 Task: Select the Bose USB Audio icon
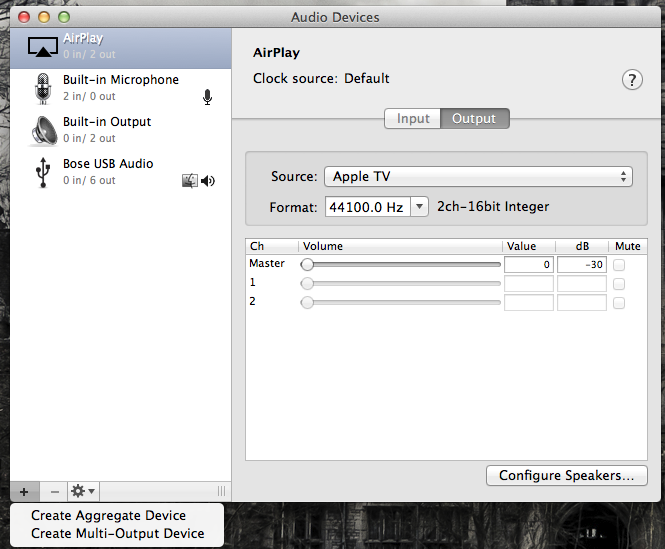click(x=43, y=172)
